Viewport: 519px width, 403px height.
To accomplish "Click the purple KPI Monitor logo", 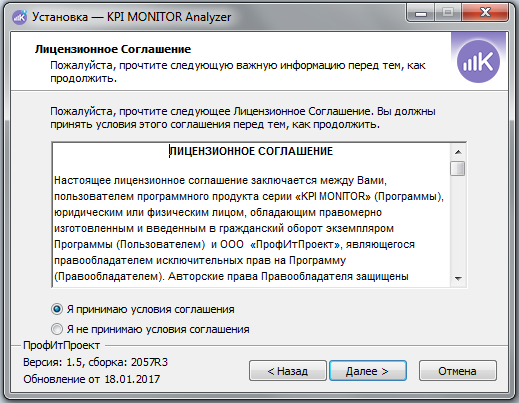I will click(478, 61).
